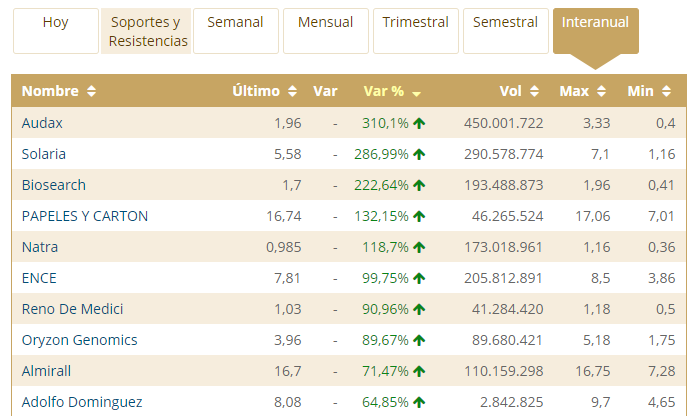Click sort arrows beside Max header

coord(602,91)
